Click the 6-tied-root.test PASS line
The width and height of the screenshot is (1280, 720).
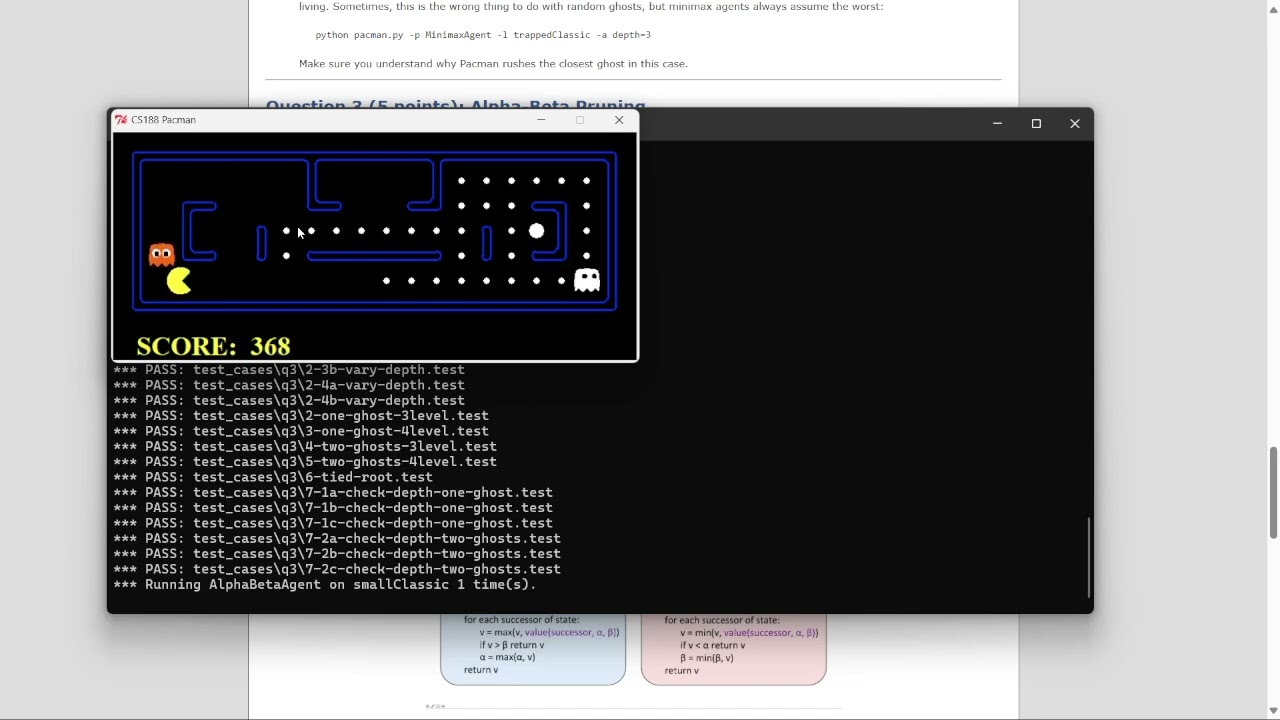273,478
